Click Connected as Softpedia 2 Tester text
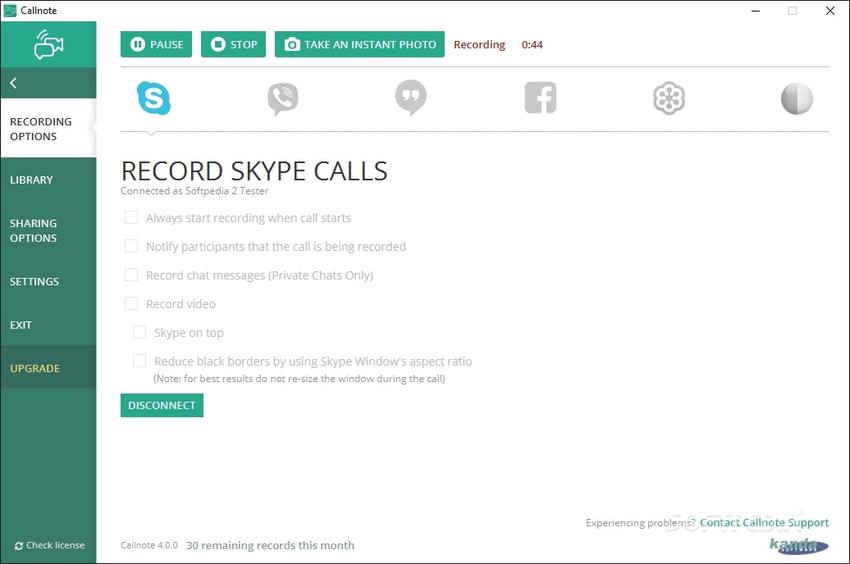The height and width of the screenshot is (564, 850). point(194,191)
